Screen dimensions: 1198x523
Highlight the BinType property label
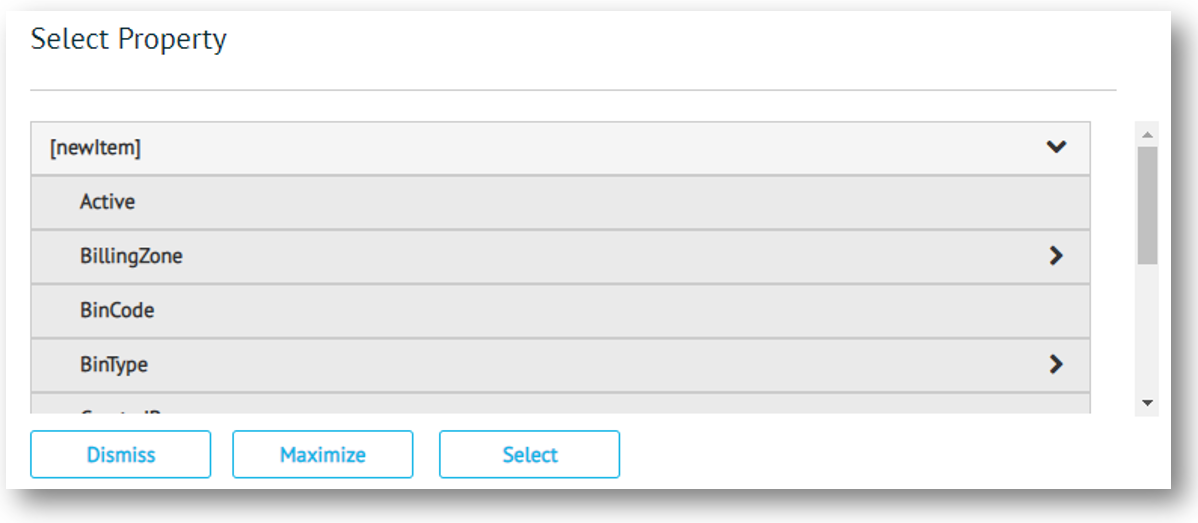(x=114, y=364)
